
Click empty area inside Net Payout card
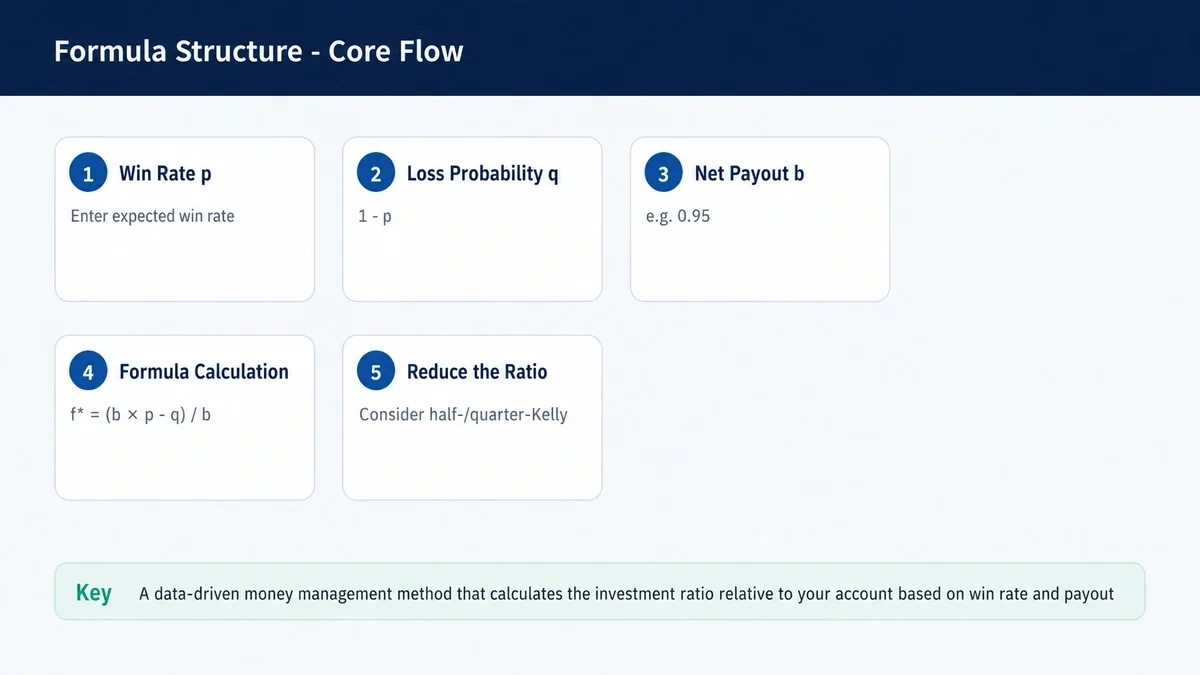[x=760, y=264]
